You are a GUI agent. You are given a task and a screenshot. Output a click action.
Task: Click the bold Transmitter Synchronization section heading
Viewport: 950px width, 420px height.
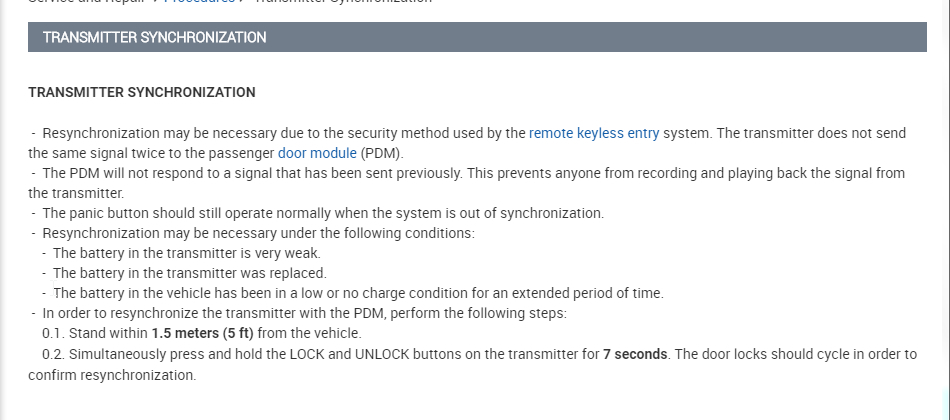(x=141, y=92)
